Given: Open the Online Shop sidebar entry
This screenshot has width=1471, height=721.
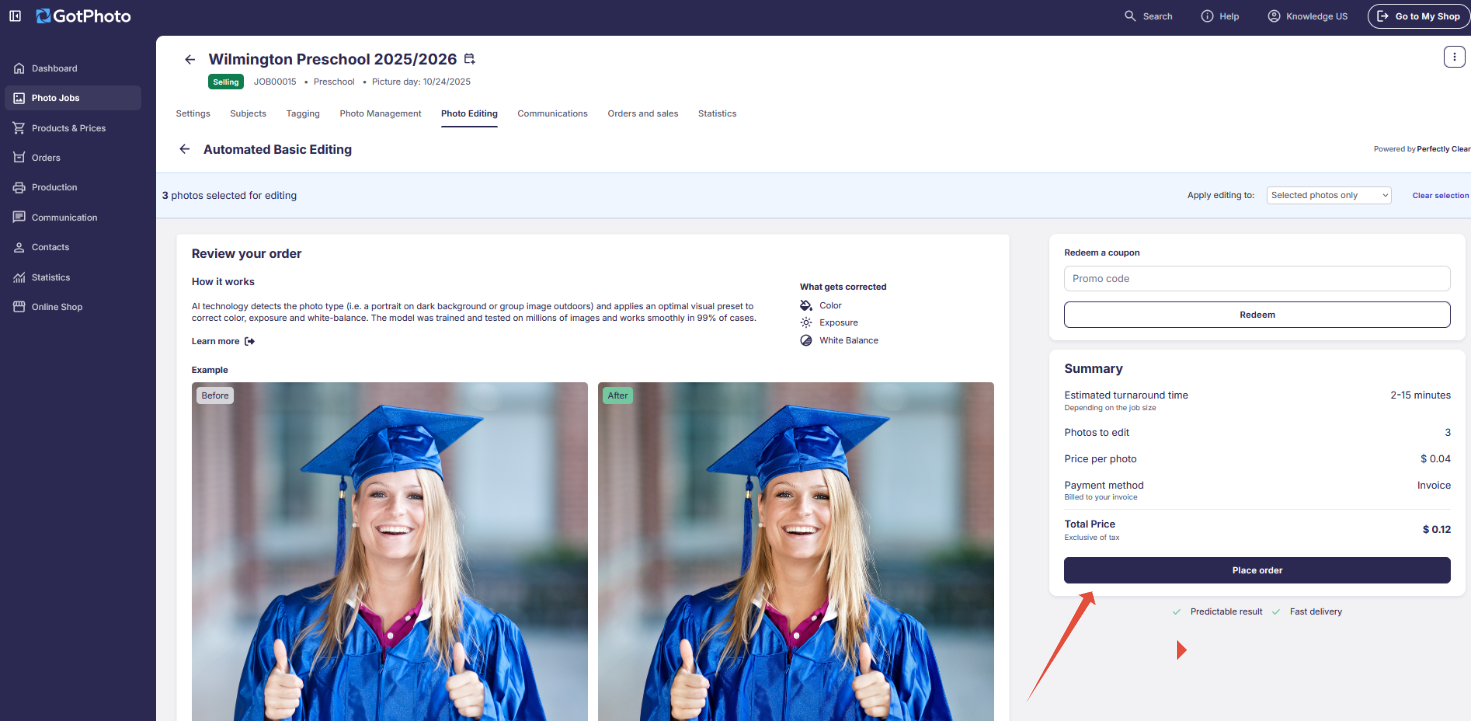Looking at the screenshot, I should pos(57,306).
